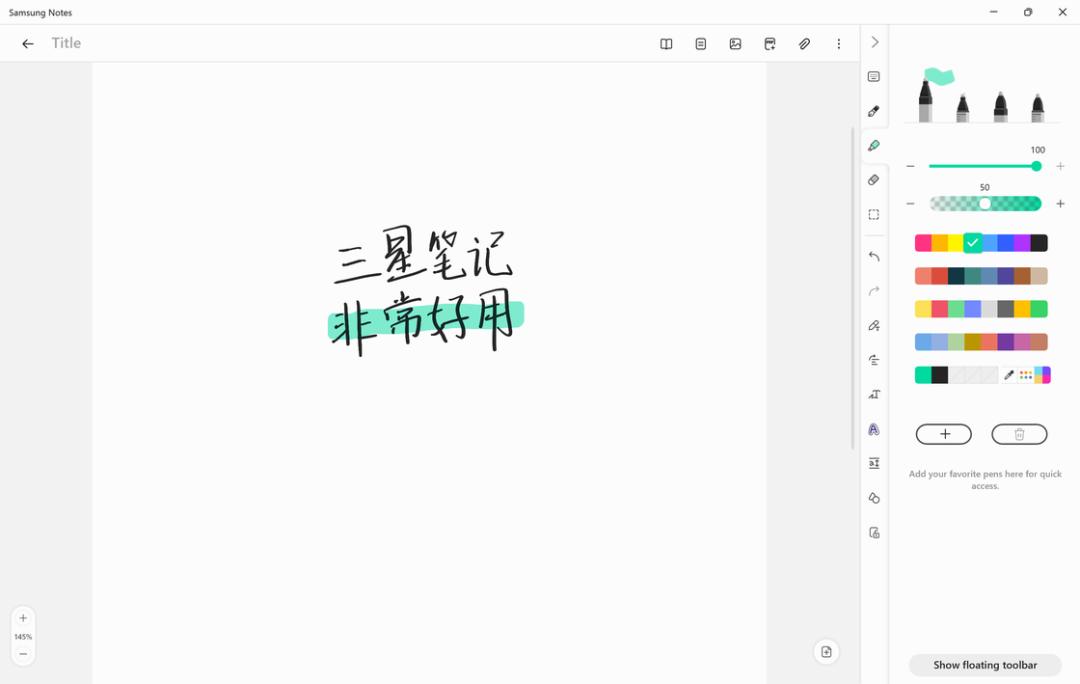Pick the purple swatch in first palette row
Image resolution: width=1080 pixels, height=684 pixels.
pos(1022,242)
